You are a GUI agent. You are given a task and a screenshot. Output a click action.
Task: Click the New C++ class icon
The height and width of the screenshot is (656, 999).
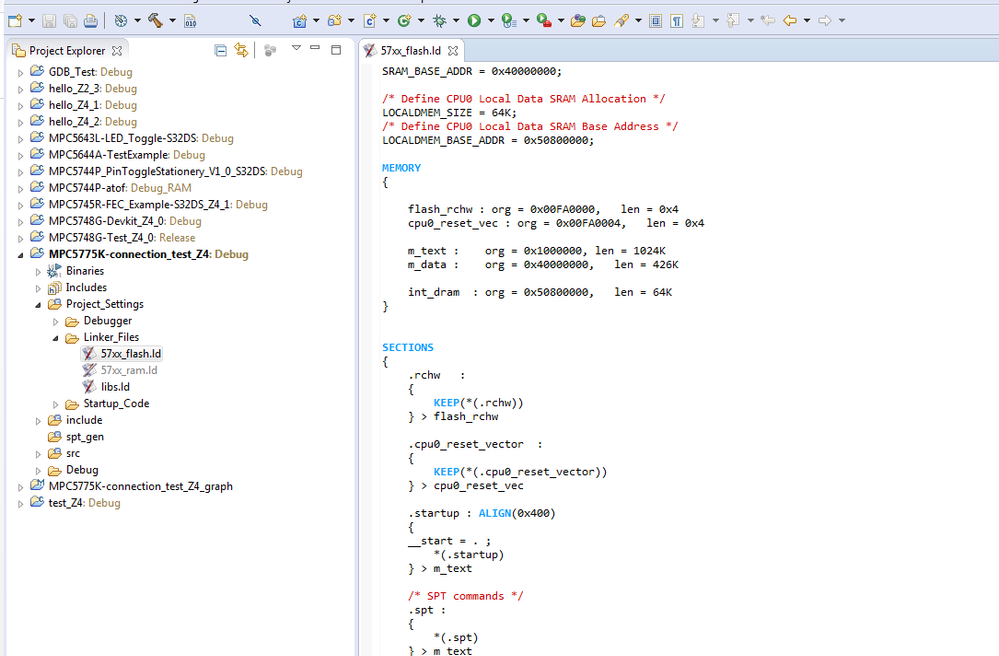click(404, 20)
